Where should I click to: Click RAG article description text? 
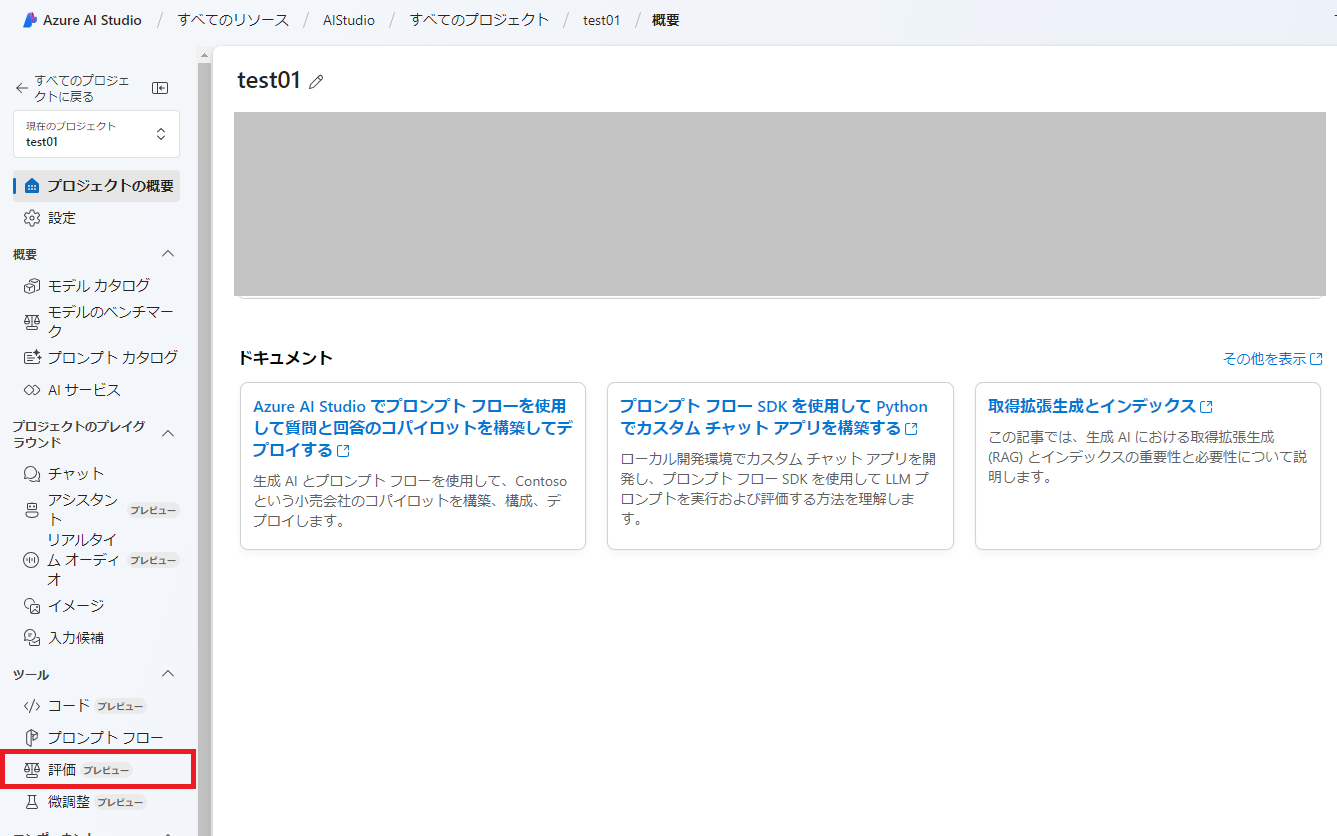tap(1147, 457)
